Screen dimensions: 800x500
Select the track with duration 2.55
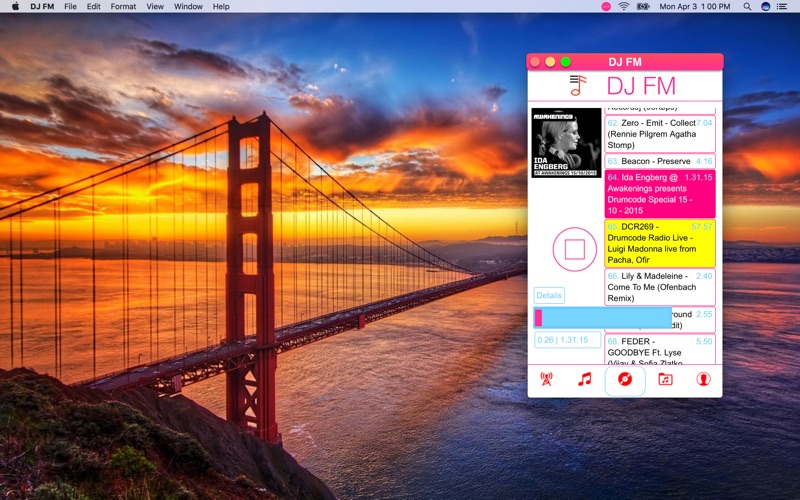[x=693, y=319]
